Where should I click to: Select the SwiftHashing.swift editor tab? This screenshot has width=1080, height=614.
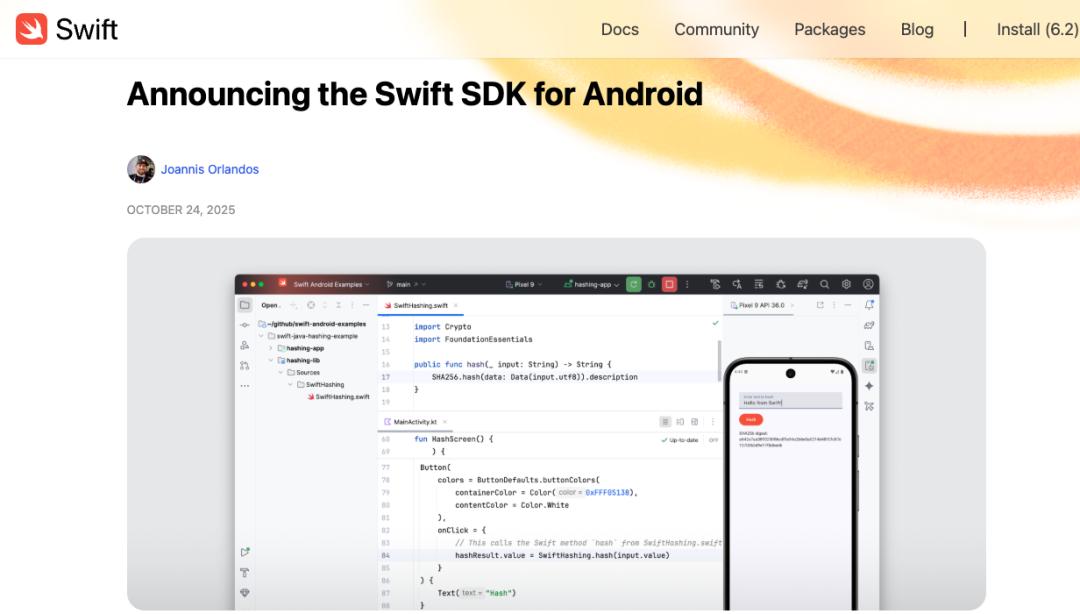pos(420,305)
